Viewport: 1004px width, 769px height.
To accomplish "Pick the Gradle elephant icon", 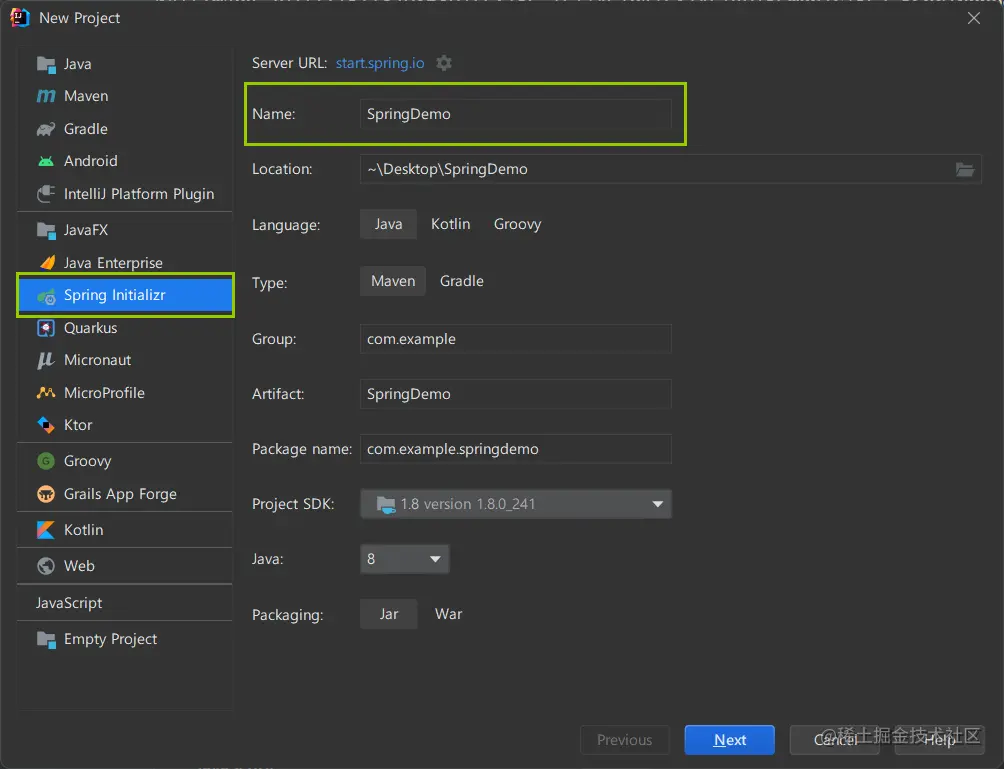I will click(46, 129).
